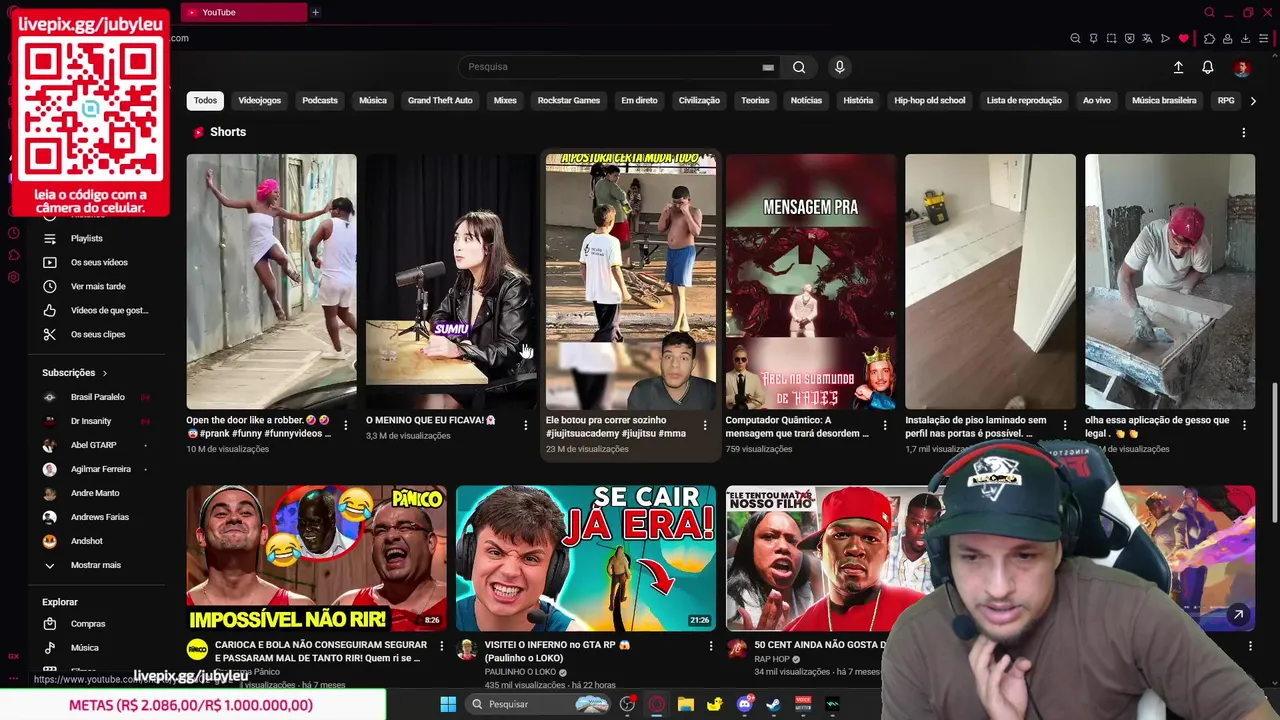Click the search tabs magnifier in title bar
This screenshot has height=720, width=1280.
pos(1209,12)
